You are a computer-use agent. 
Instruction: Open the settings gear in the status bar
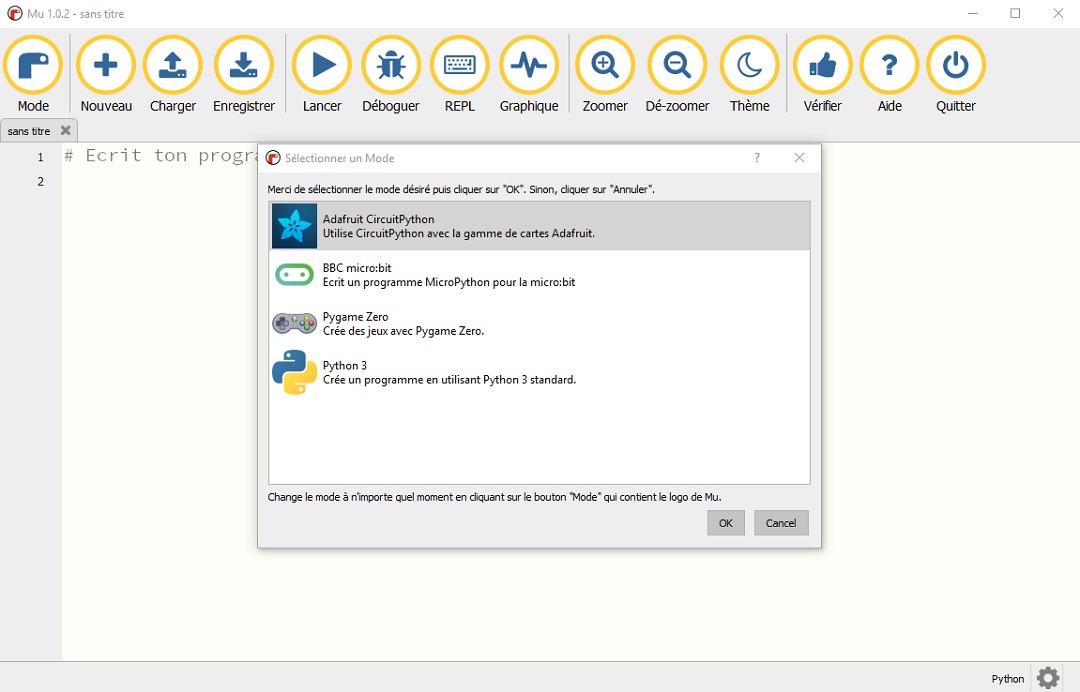[1048, 678]
